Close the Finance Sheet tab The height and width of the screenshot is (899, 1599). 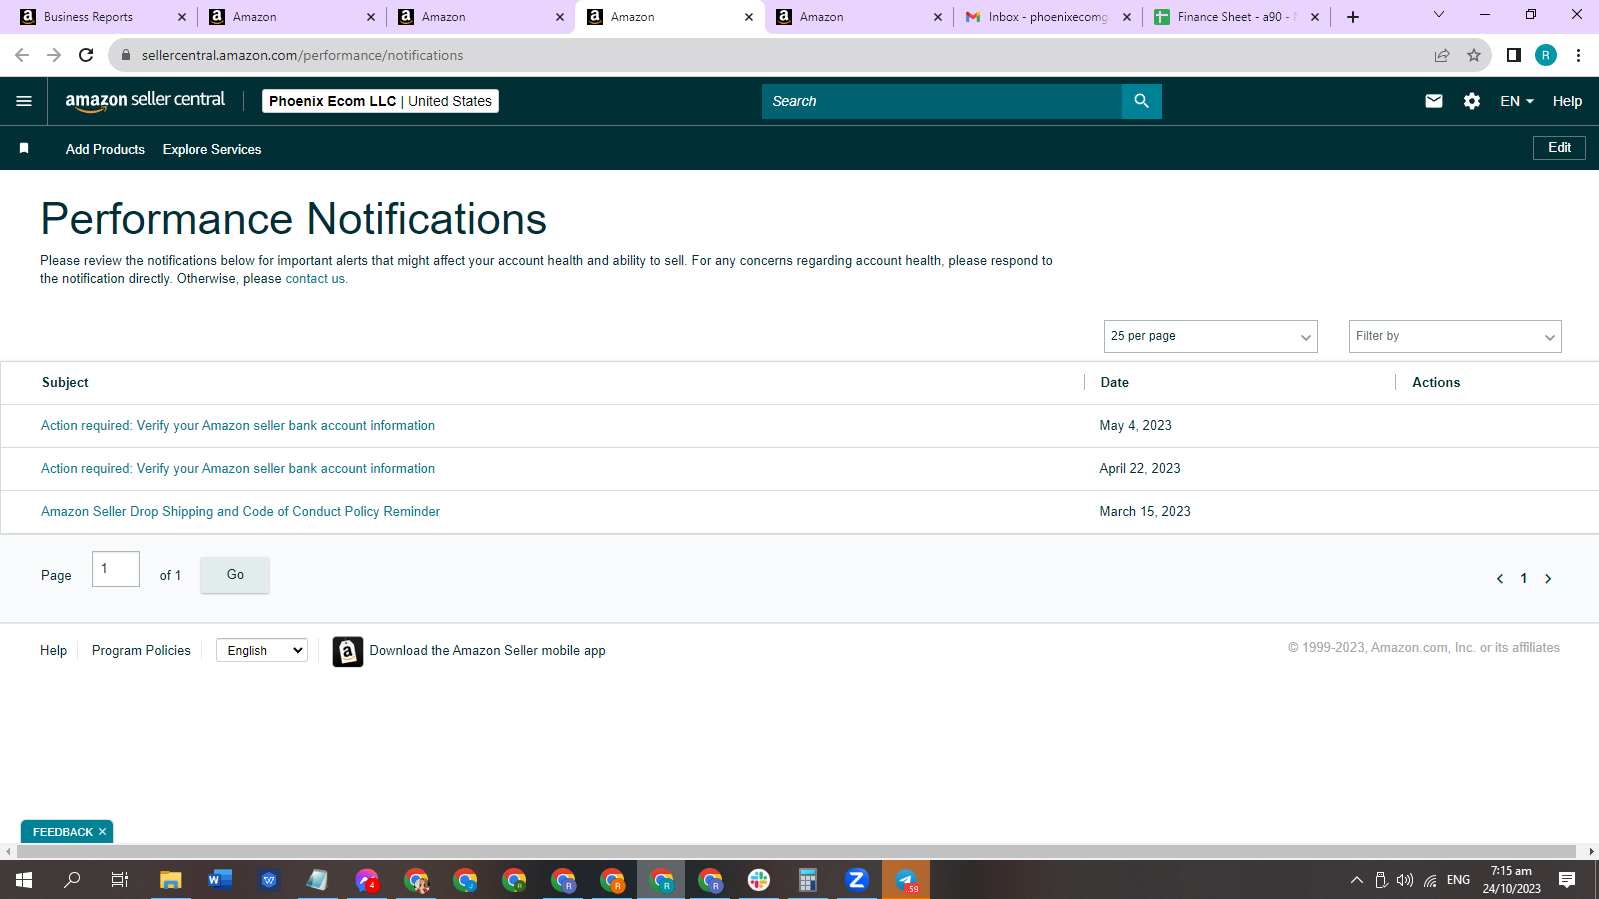click(x=1315, y=17)
